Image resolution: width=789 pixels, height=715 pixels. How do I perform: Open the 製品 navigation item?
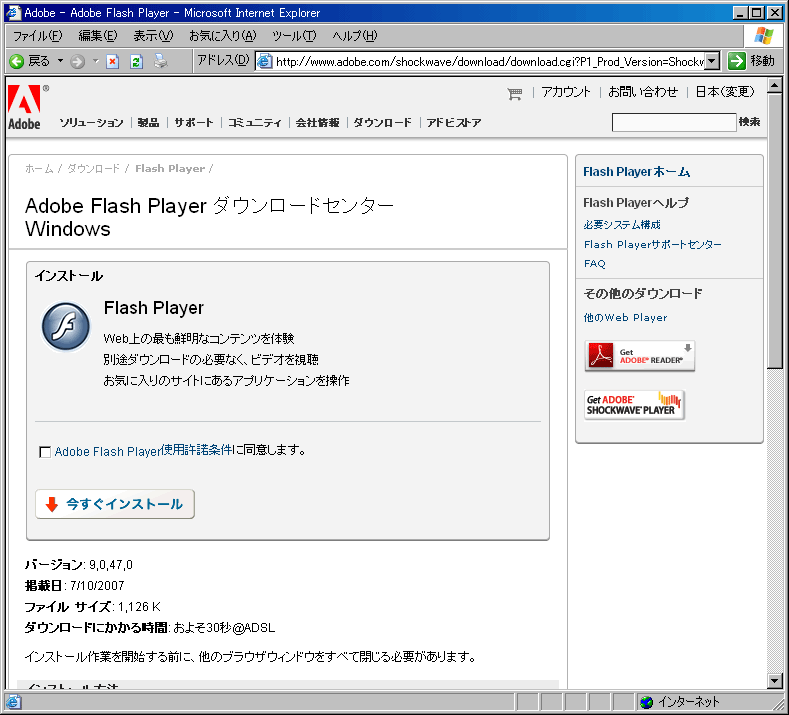point(148,123)
